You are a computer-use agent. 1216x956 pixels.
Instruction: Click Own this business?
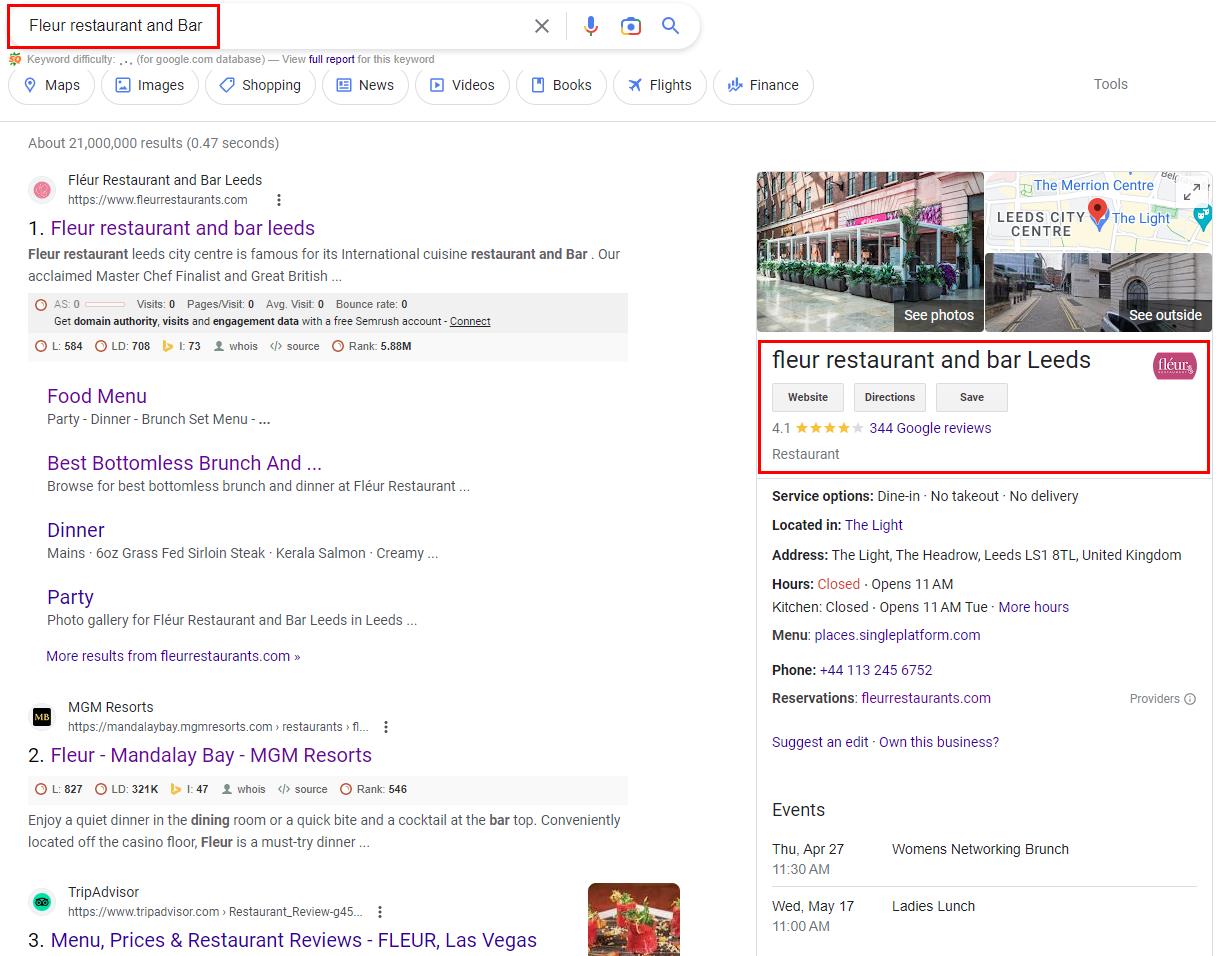click(939, 742)
